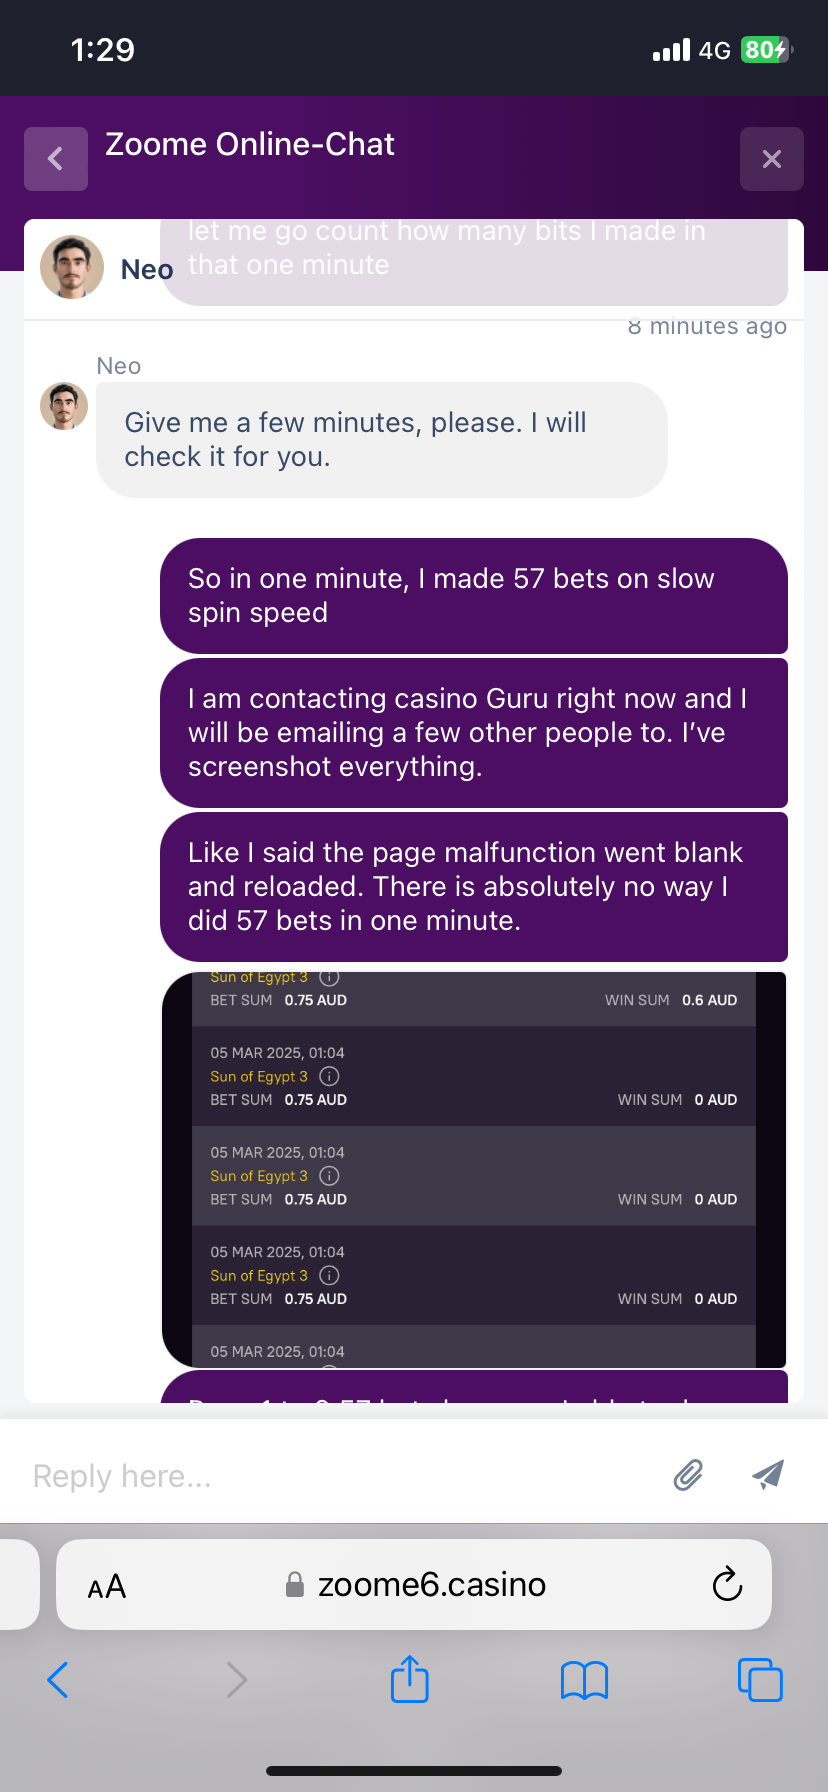Open the Safari bookmarks icon
The image size is (828, 1792).
click(x=584, y=1680)
